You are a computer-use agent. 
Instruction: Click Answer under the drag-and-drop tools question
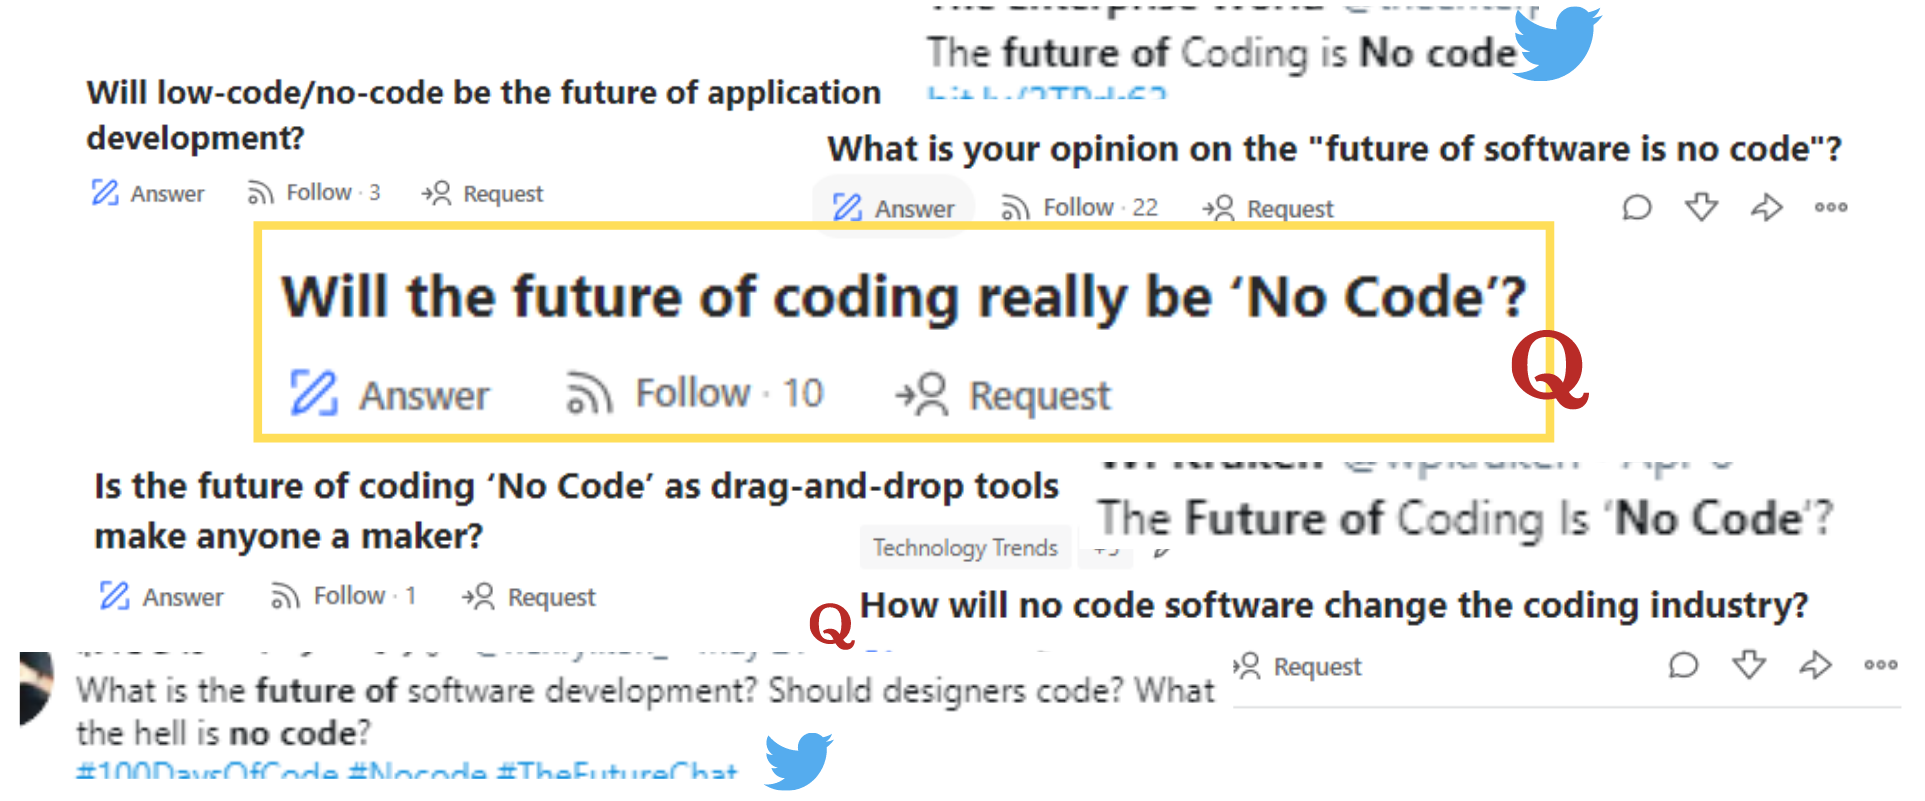click(161, 597)
